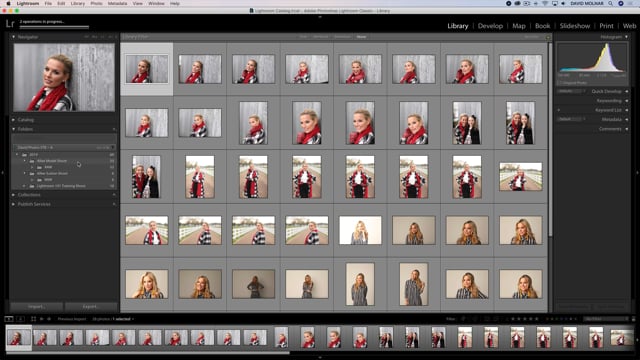Open the Apple menu

pos(8,3)
